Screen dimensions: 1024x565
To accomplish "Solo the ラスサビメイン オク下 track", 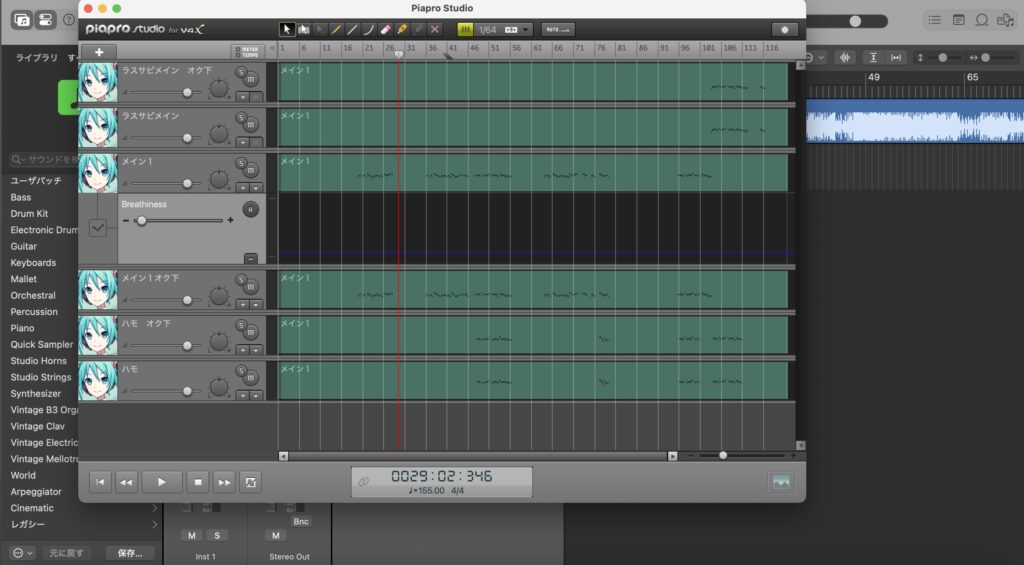I will pos(240,72).
